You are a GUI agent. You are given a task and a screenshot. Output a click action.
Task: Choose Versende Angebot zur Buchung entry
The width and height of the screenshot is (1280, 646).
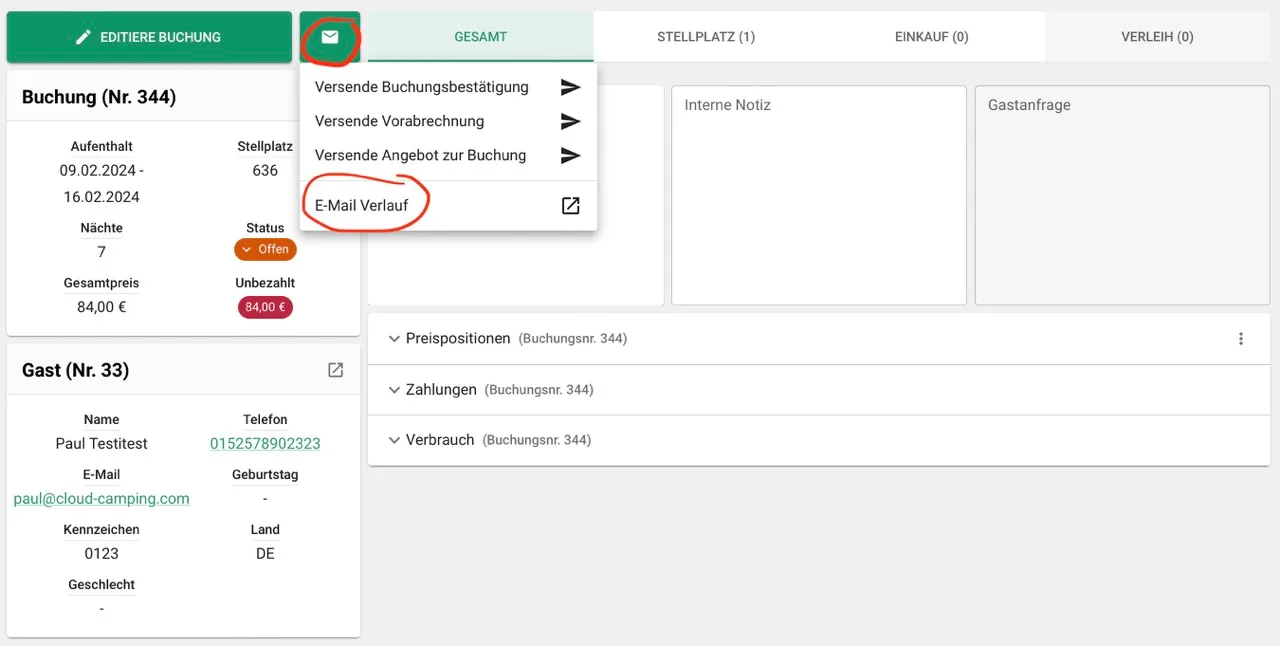tap(448, 155)
